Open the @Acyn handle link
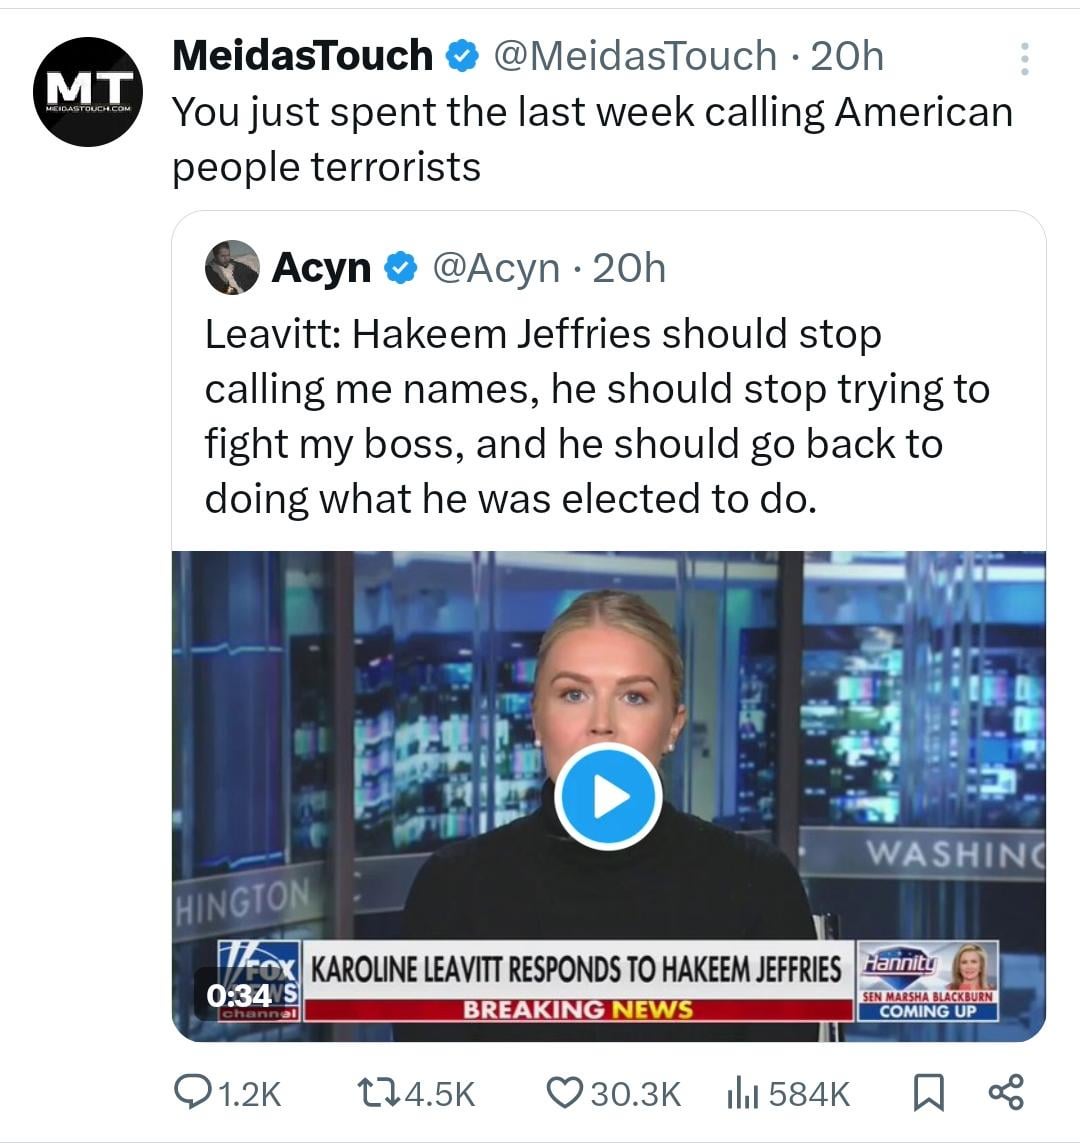 click(496, 268)
